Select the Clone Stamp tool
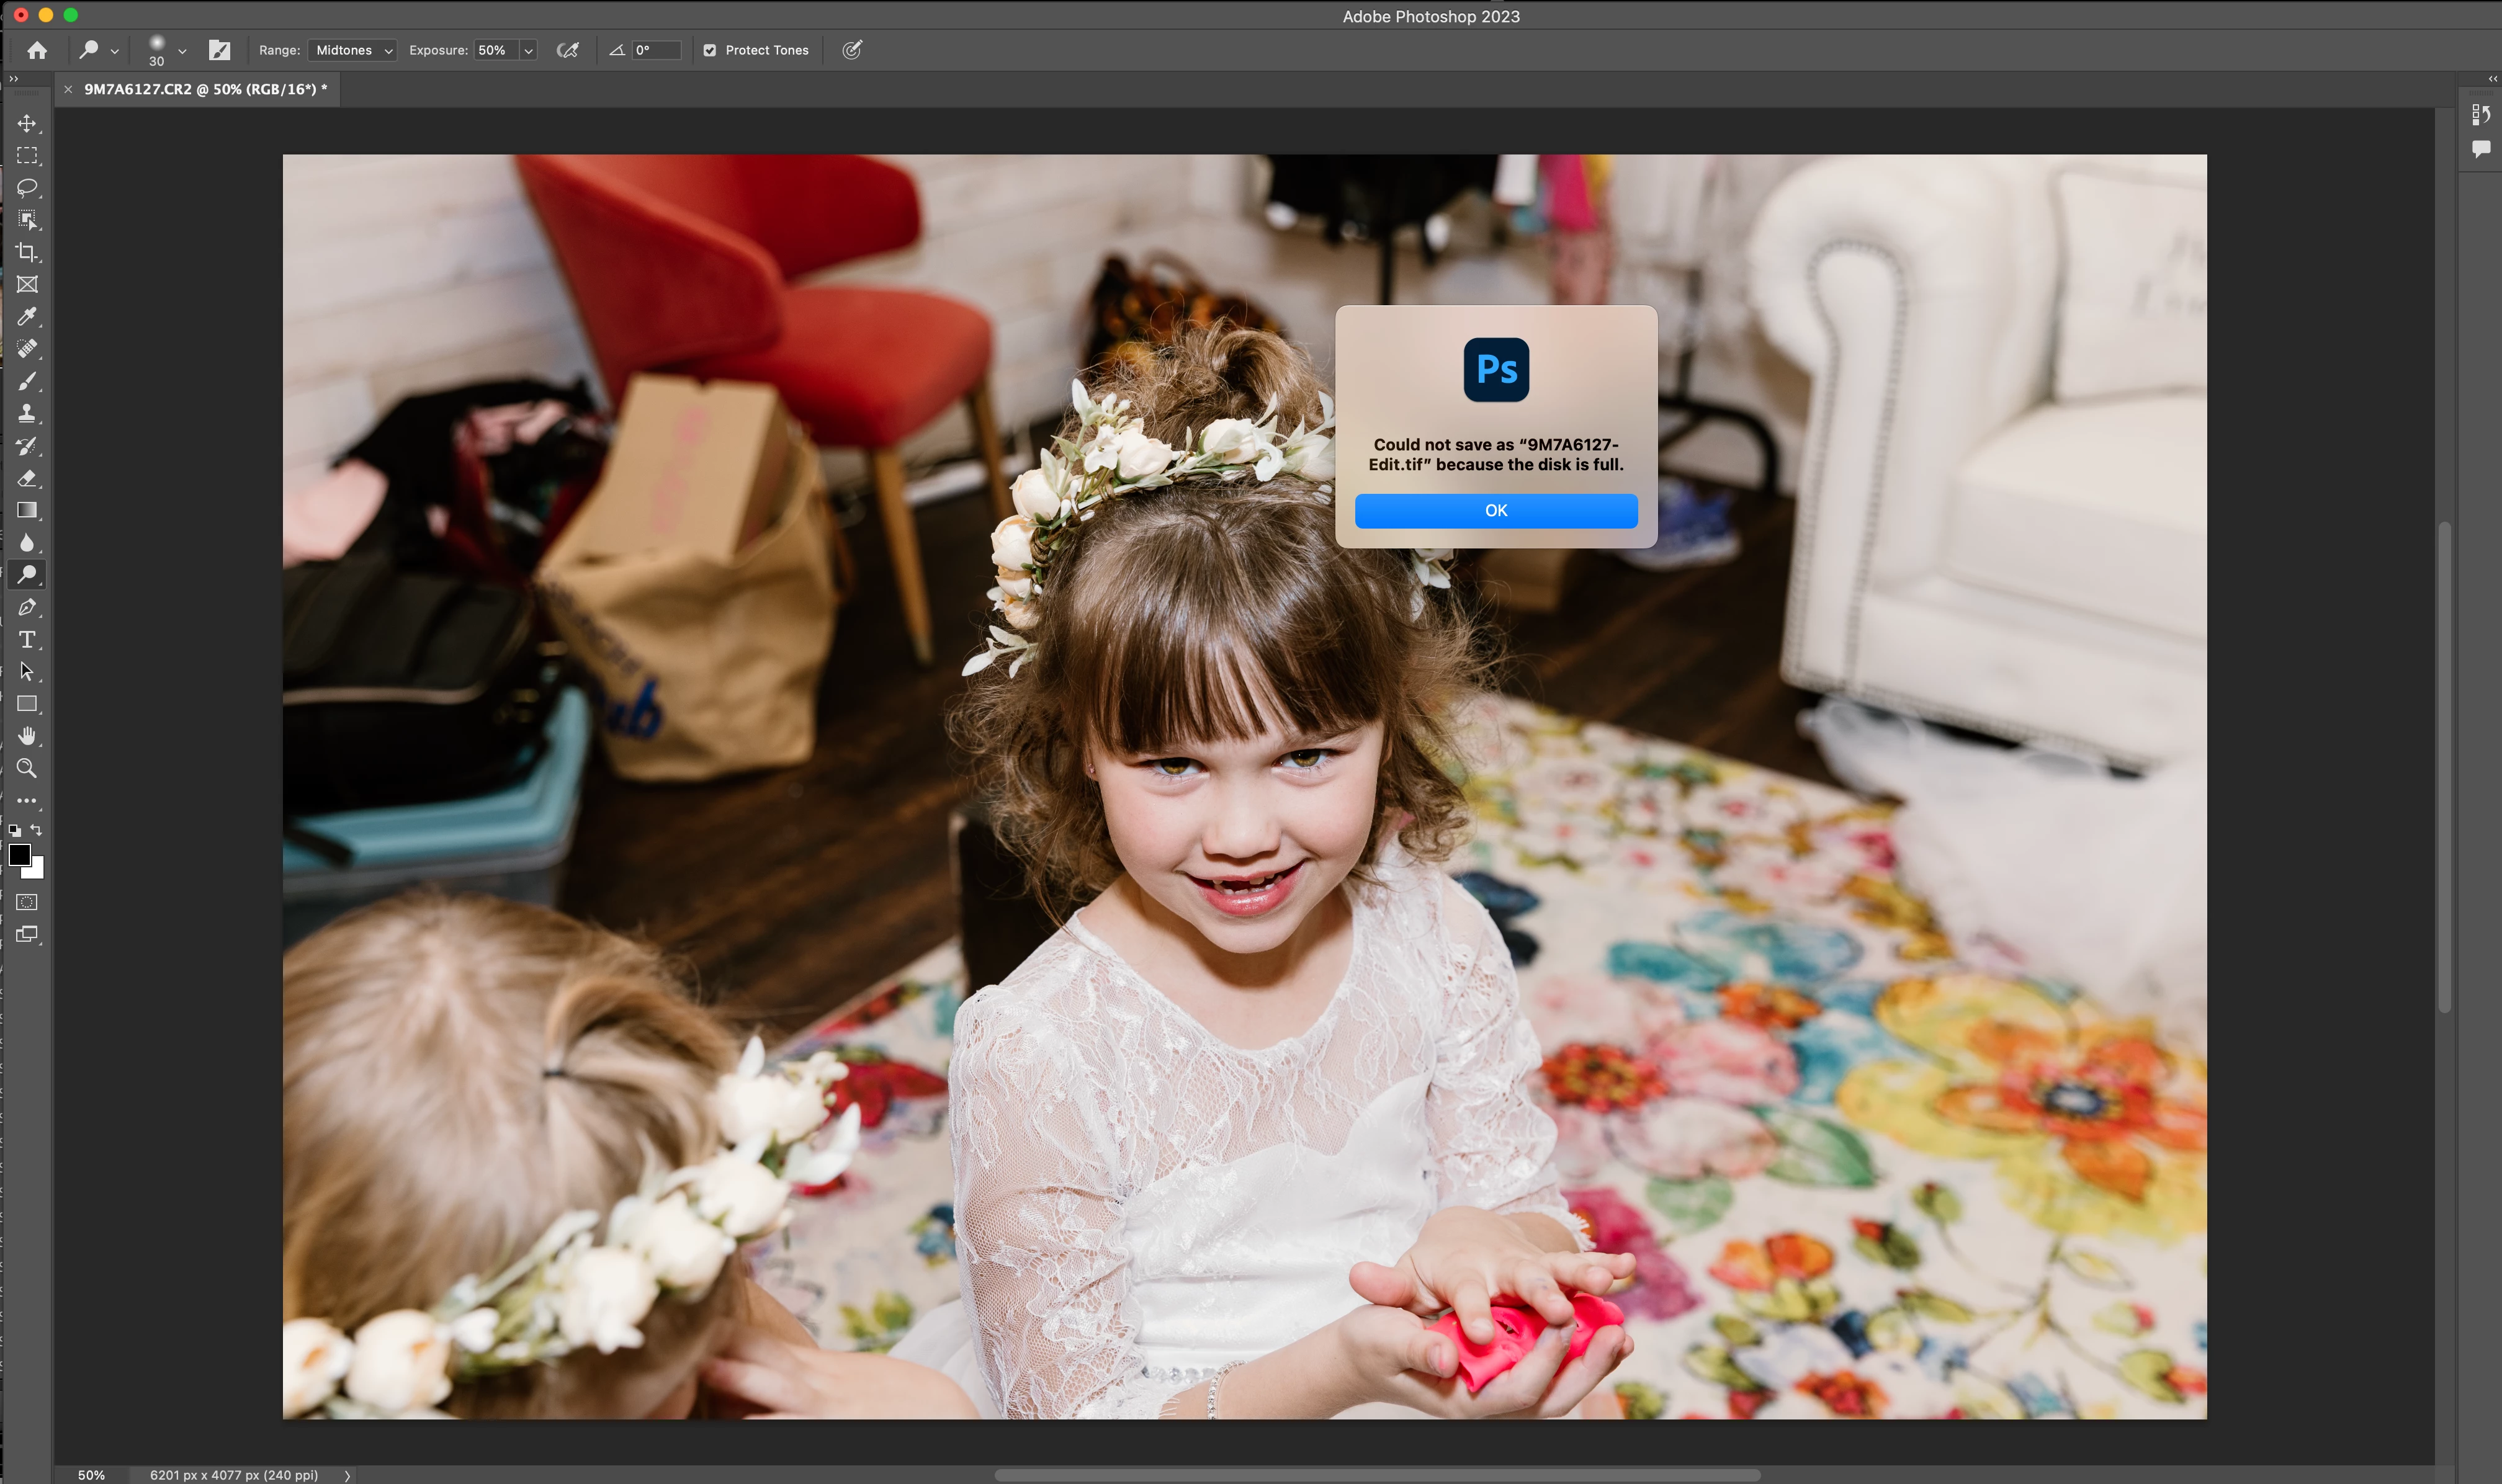2502x1484 pixels. coord(27,413)
